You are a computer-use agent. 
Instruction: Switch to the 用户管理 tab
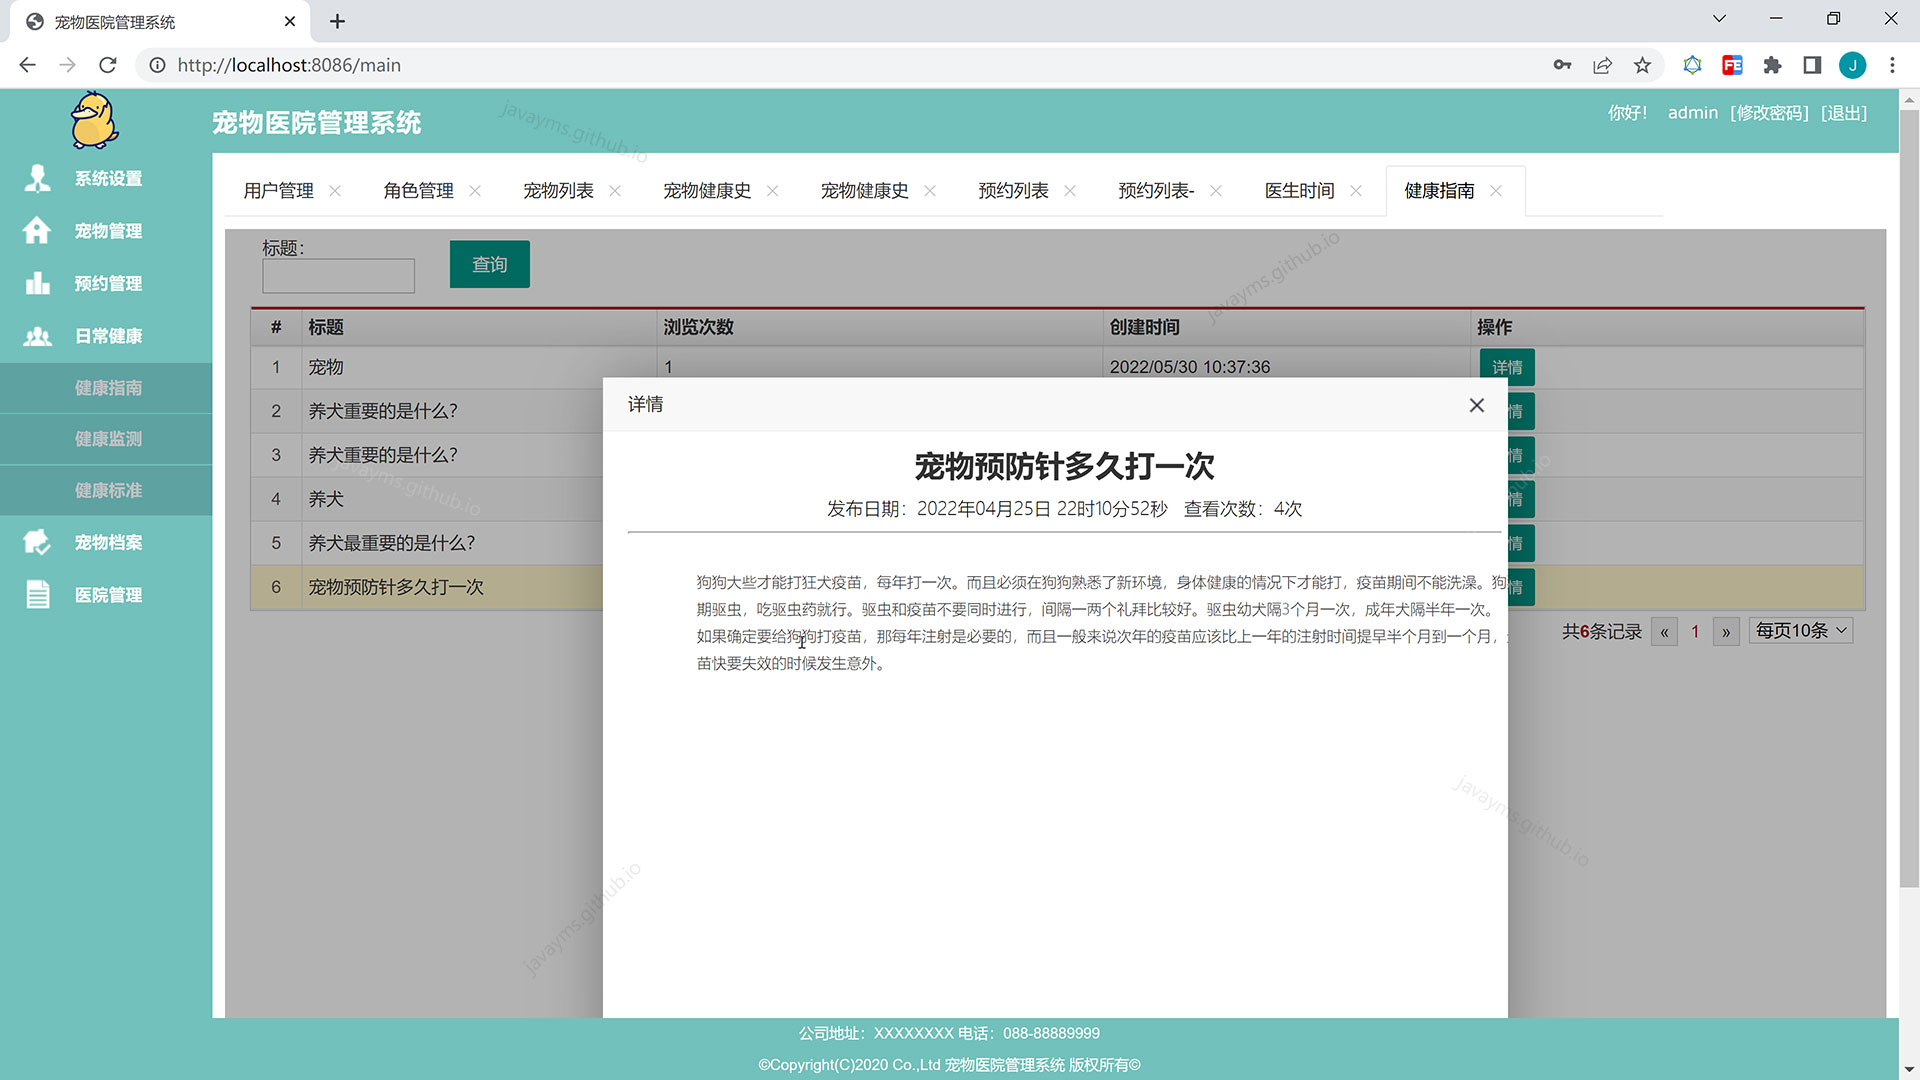click(278, 191)
